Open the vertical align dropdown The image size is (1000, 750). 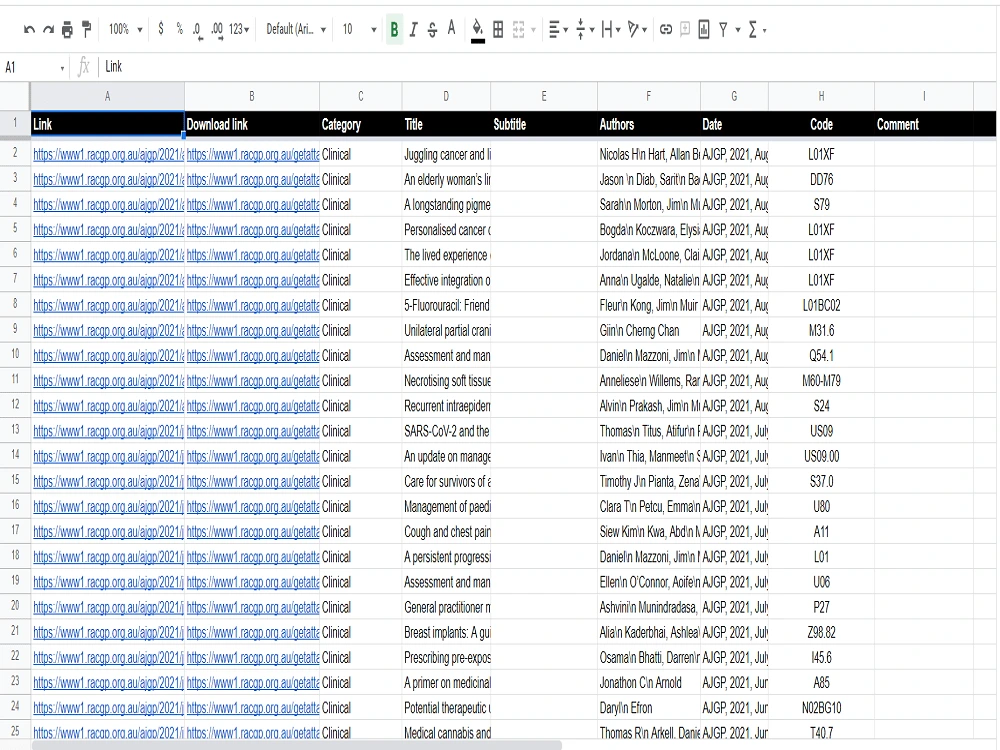click(584, 29)
